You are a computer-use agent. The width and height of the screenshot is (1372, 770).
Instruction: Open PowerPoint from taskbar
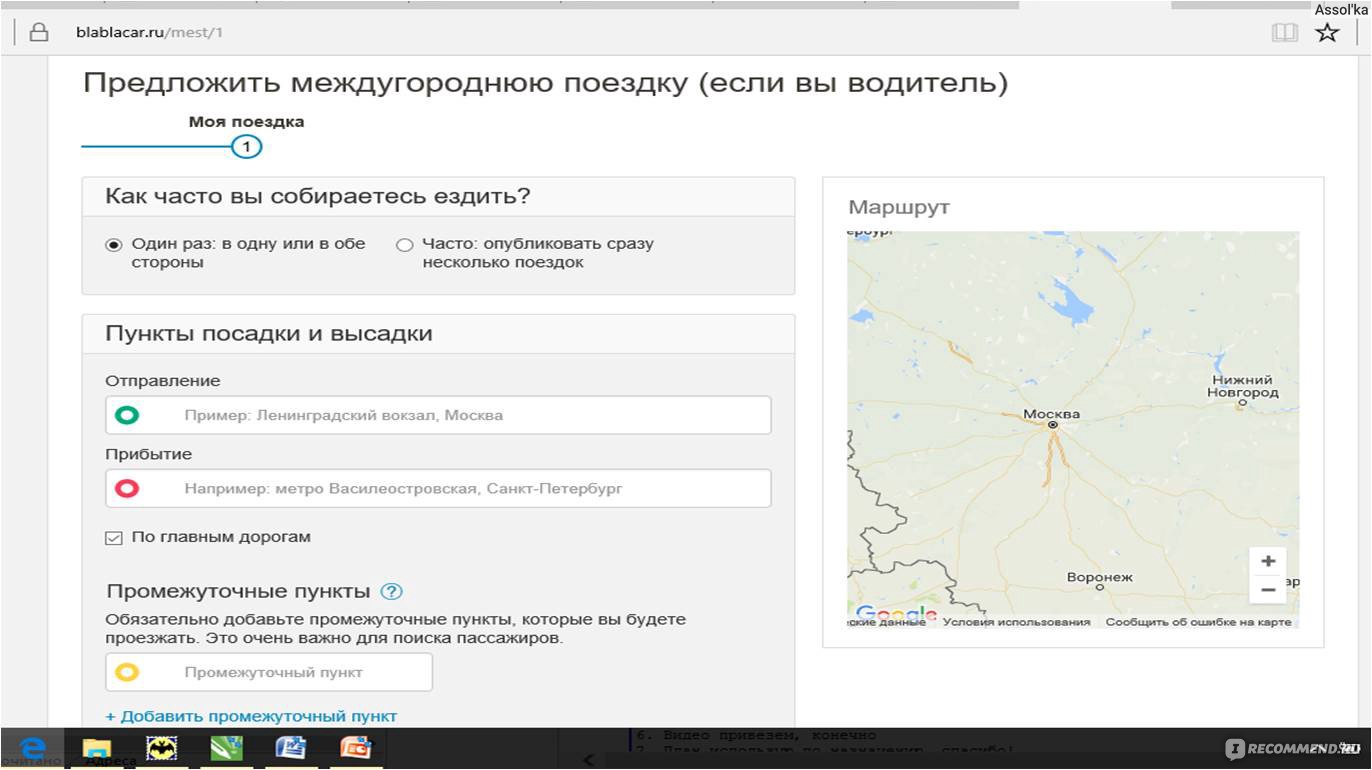coord(355,748)
